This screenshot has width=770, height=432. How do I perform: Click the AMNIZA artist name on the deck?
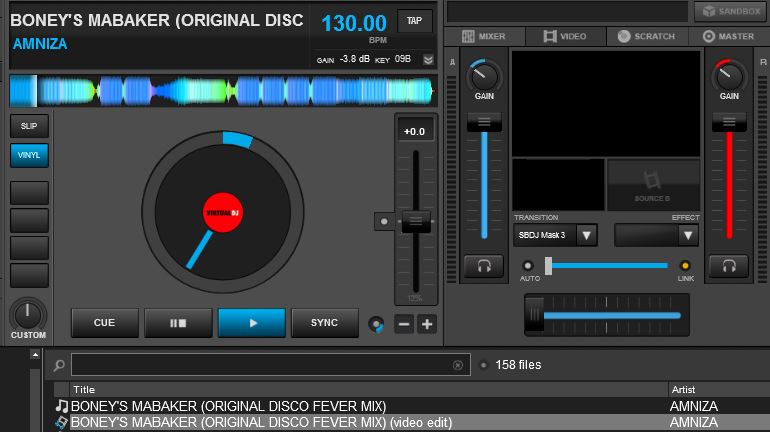click(x=40, y=44)
